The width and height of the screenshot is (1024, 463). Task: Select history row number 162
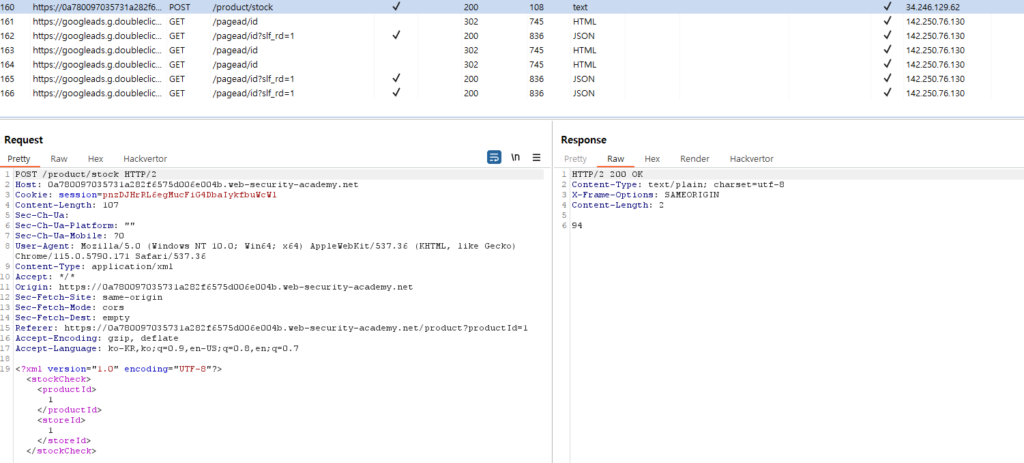(512, 36)
